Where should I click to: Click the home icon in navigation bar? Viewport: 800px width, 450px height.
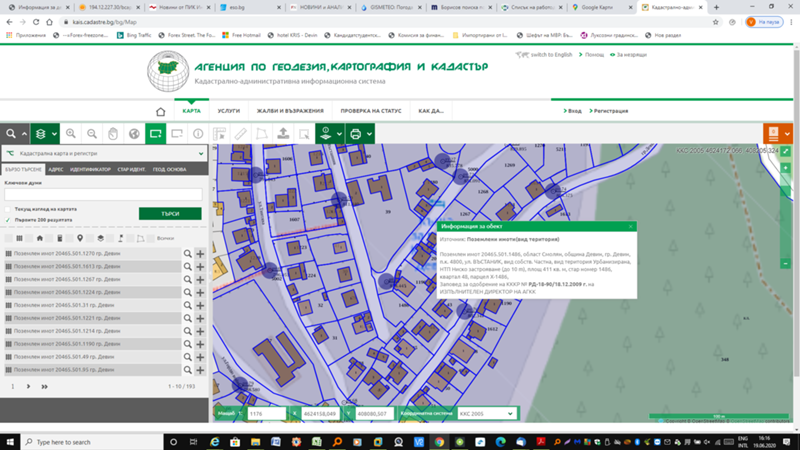click(160, 111)
